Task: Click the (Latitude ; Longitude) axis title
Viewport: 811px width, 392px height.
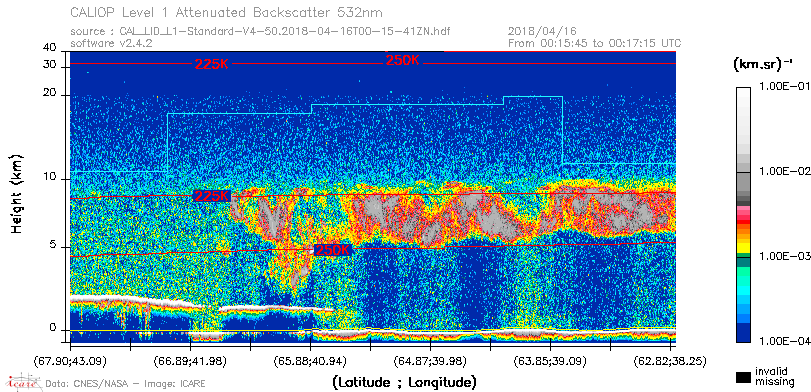Action: [x=404, y=383]
